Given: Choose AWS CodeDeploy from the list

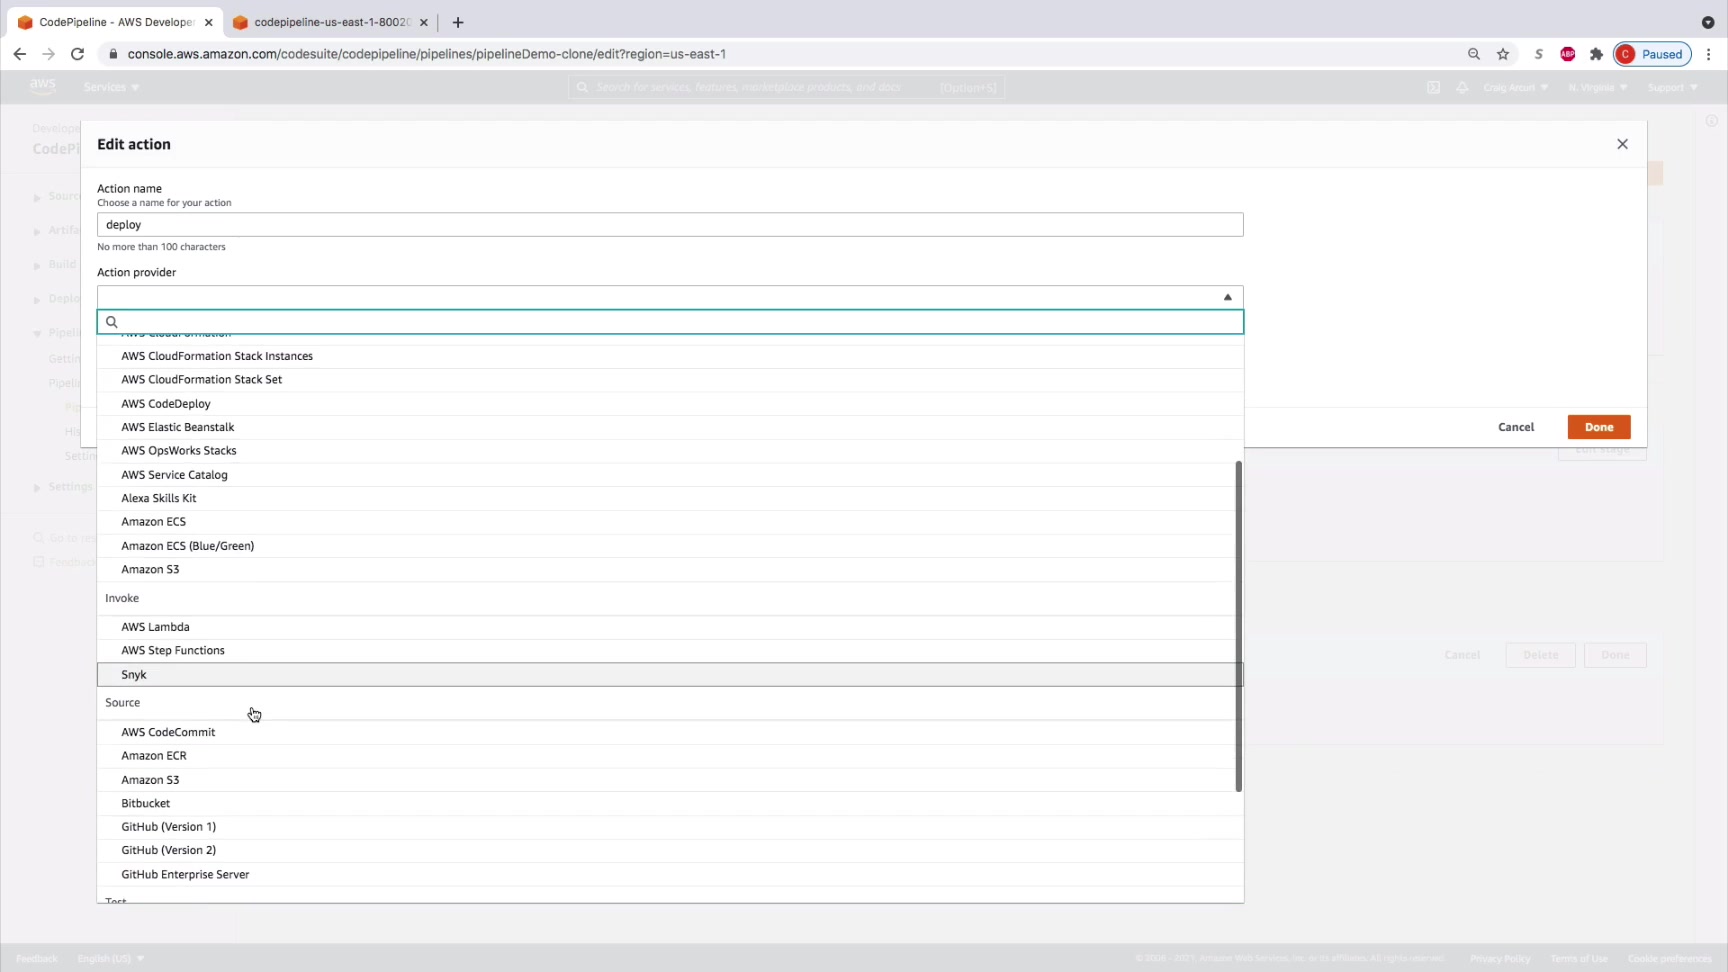Looking at the screenshot, I should tap(670, 404).
